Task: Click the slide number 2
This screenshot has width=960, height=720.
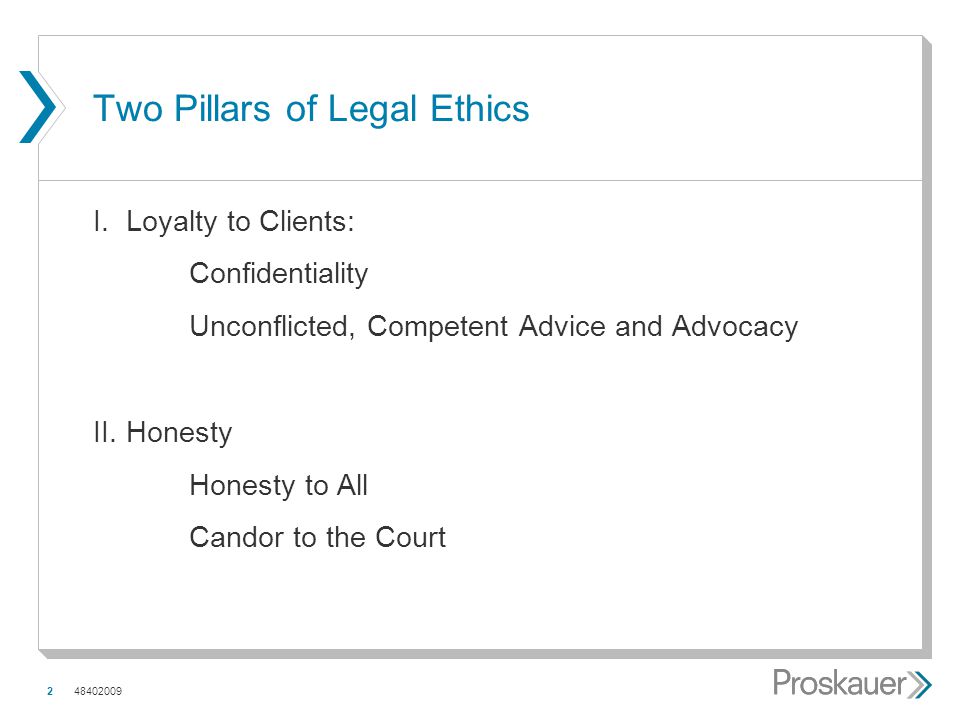Action: [50, 691]
